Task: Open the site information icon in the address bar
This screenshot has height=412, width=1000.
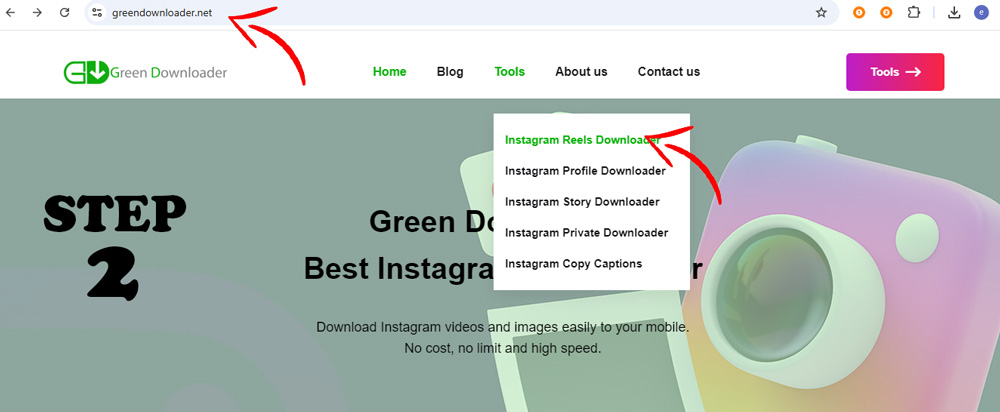Action: [x=97, y=12]
